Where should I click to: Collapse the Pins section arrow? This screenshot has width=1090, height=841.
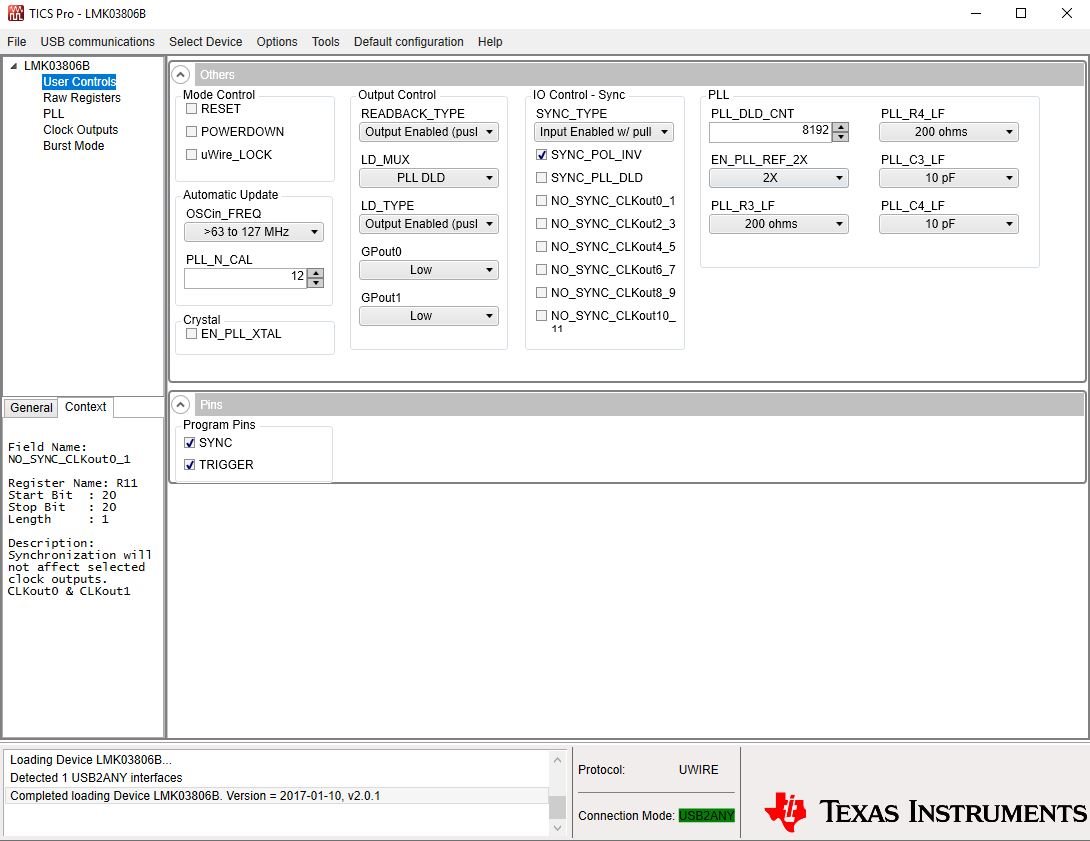tap(181, 405)
